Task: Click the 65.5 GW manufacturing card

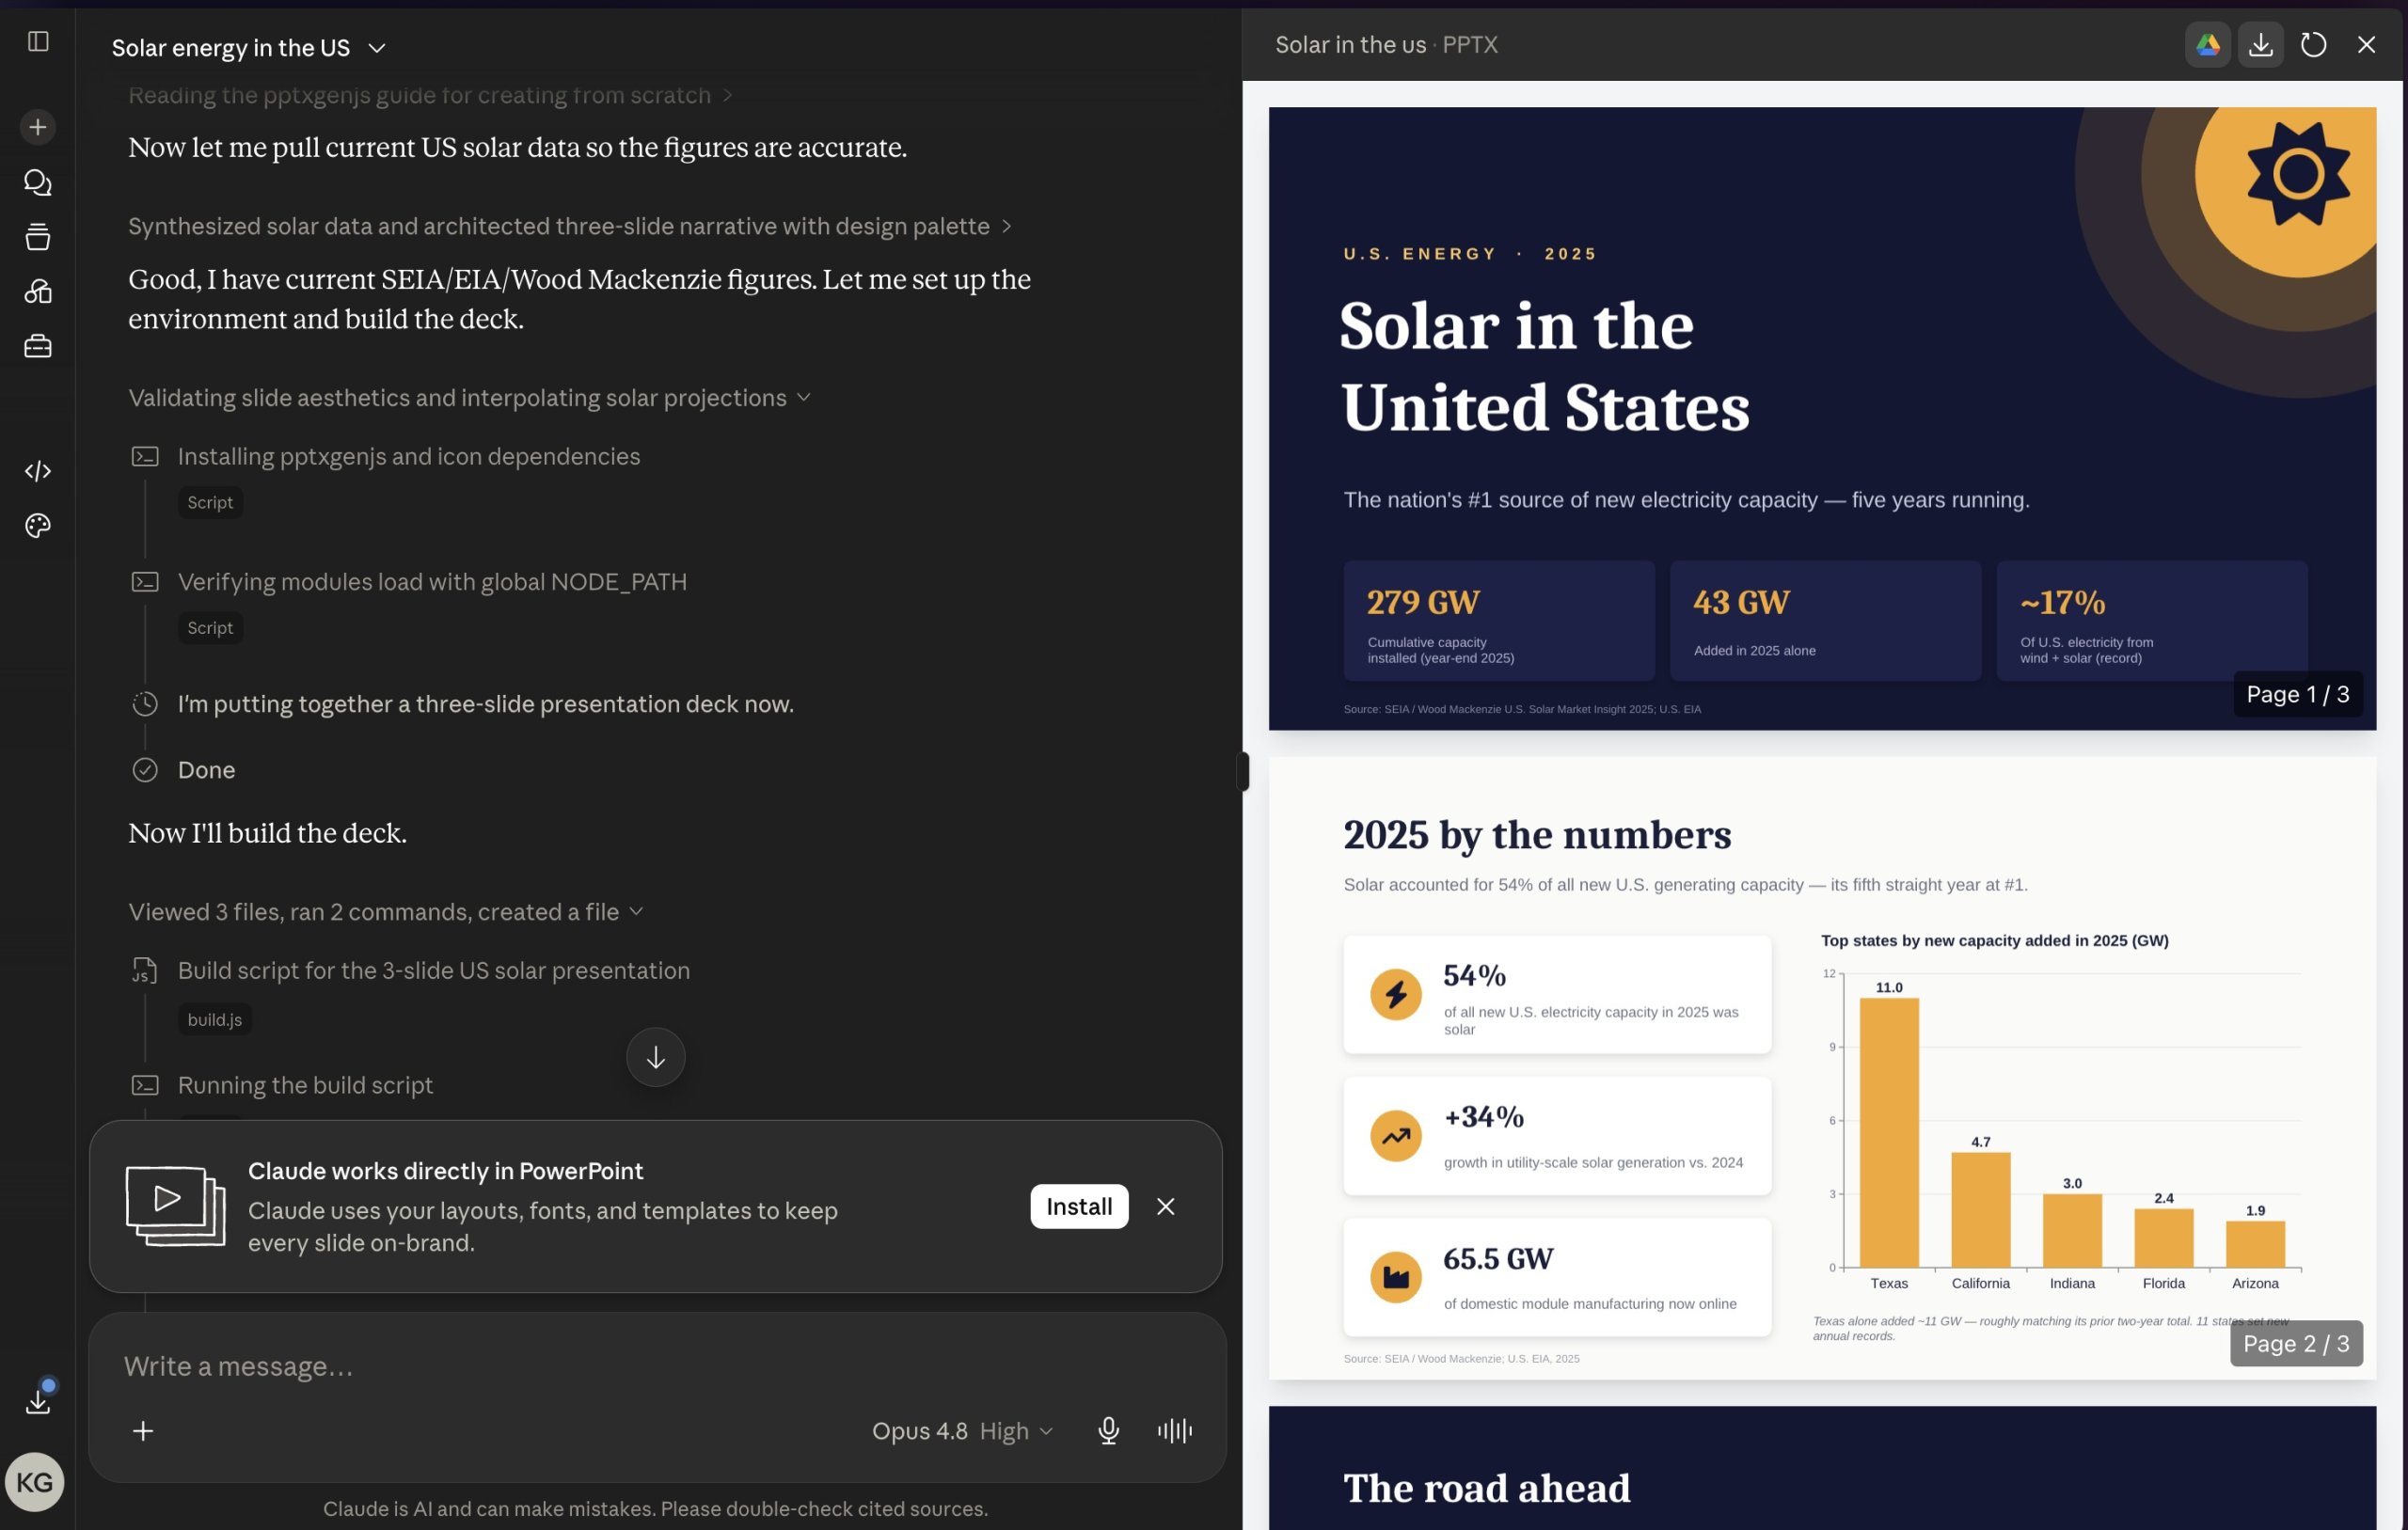Action: pyautogui.click(x=1557, y=1277)
